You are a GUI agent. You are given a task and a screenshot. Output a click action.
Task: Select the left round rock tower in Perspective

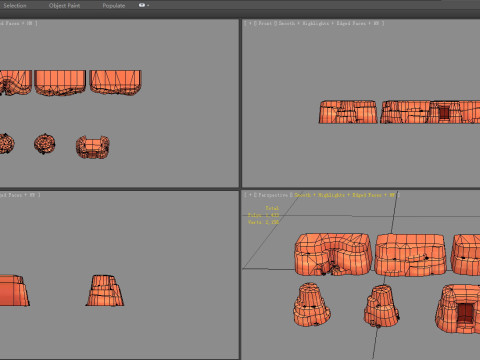pyautogui.click(x=311, y=304)
